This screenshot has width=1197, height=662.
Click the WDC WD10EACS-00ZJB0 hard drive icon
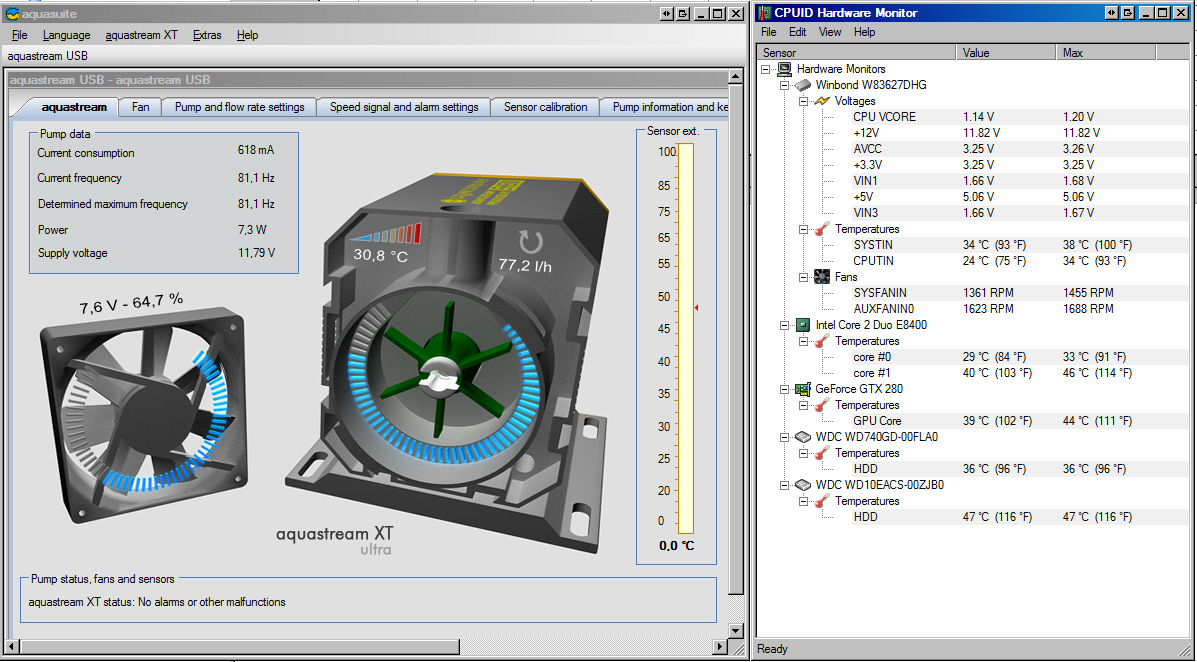[802, 485]
